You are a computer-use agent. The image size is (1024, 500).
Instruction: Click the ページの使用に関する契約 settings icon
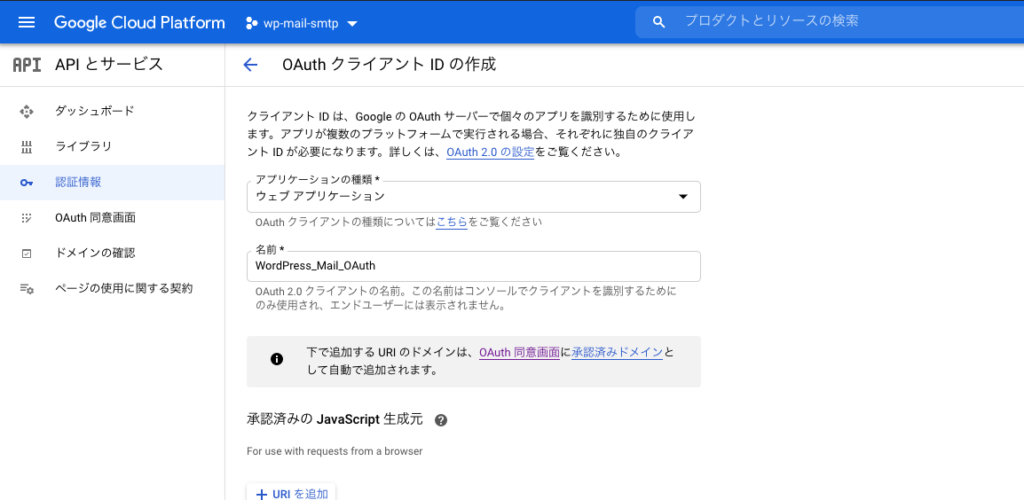click(27, 288)
